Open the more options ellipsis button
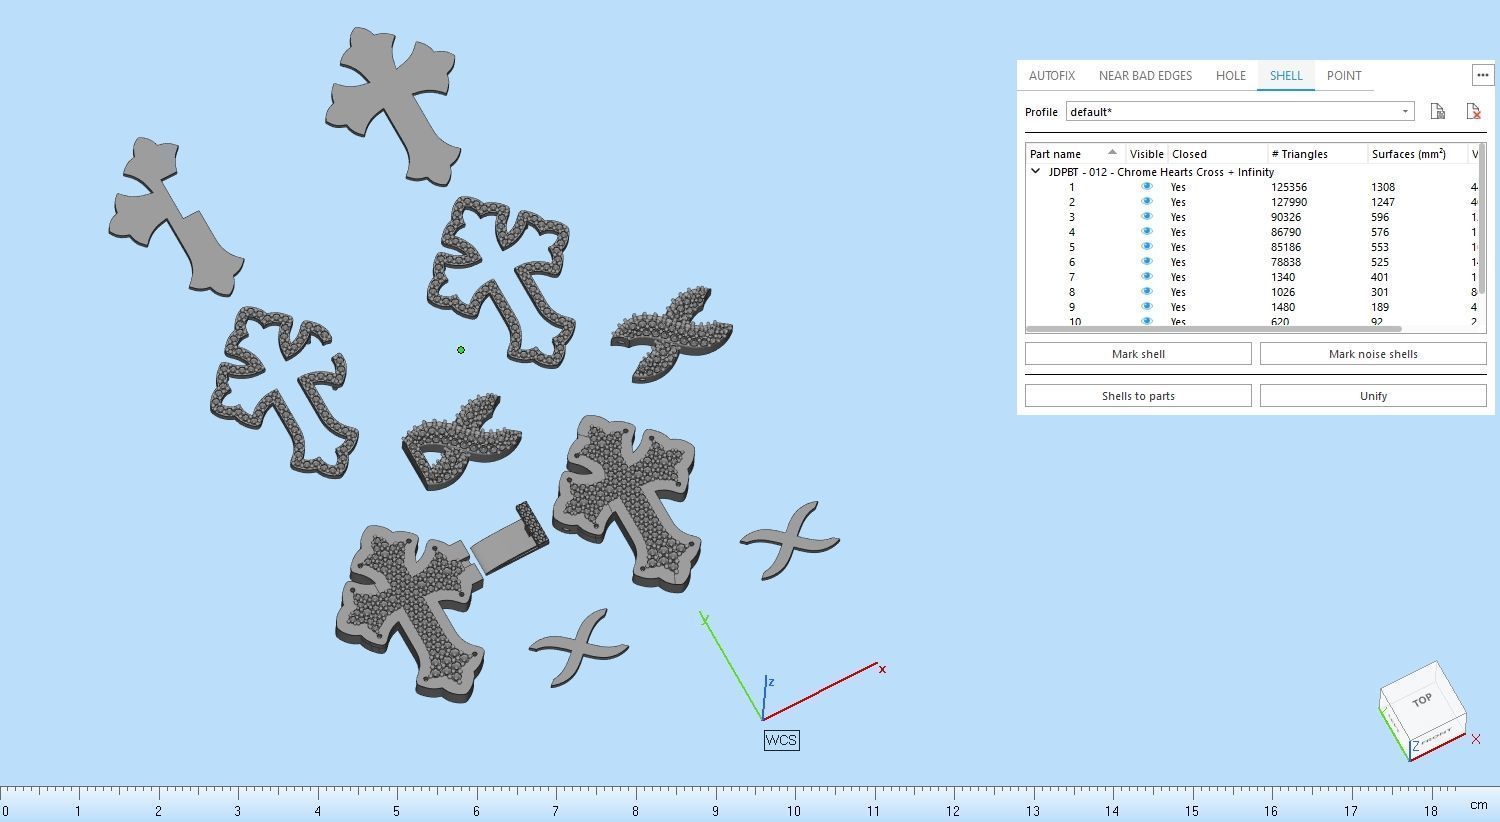1500x822 pixels. pyautogui.click(x=1483, y=75)
